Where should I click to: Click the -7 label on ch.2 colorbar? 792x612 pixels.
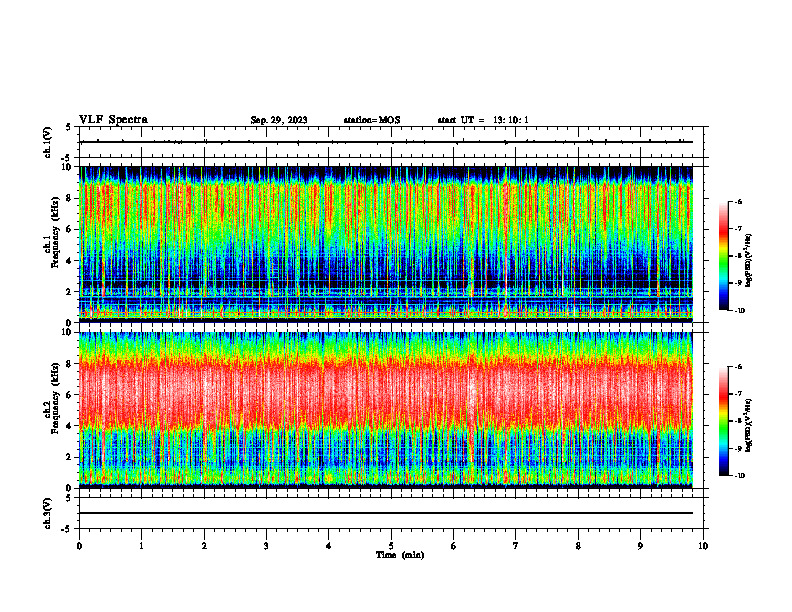(x=738, y=394)
